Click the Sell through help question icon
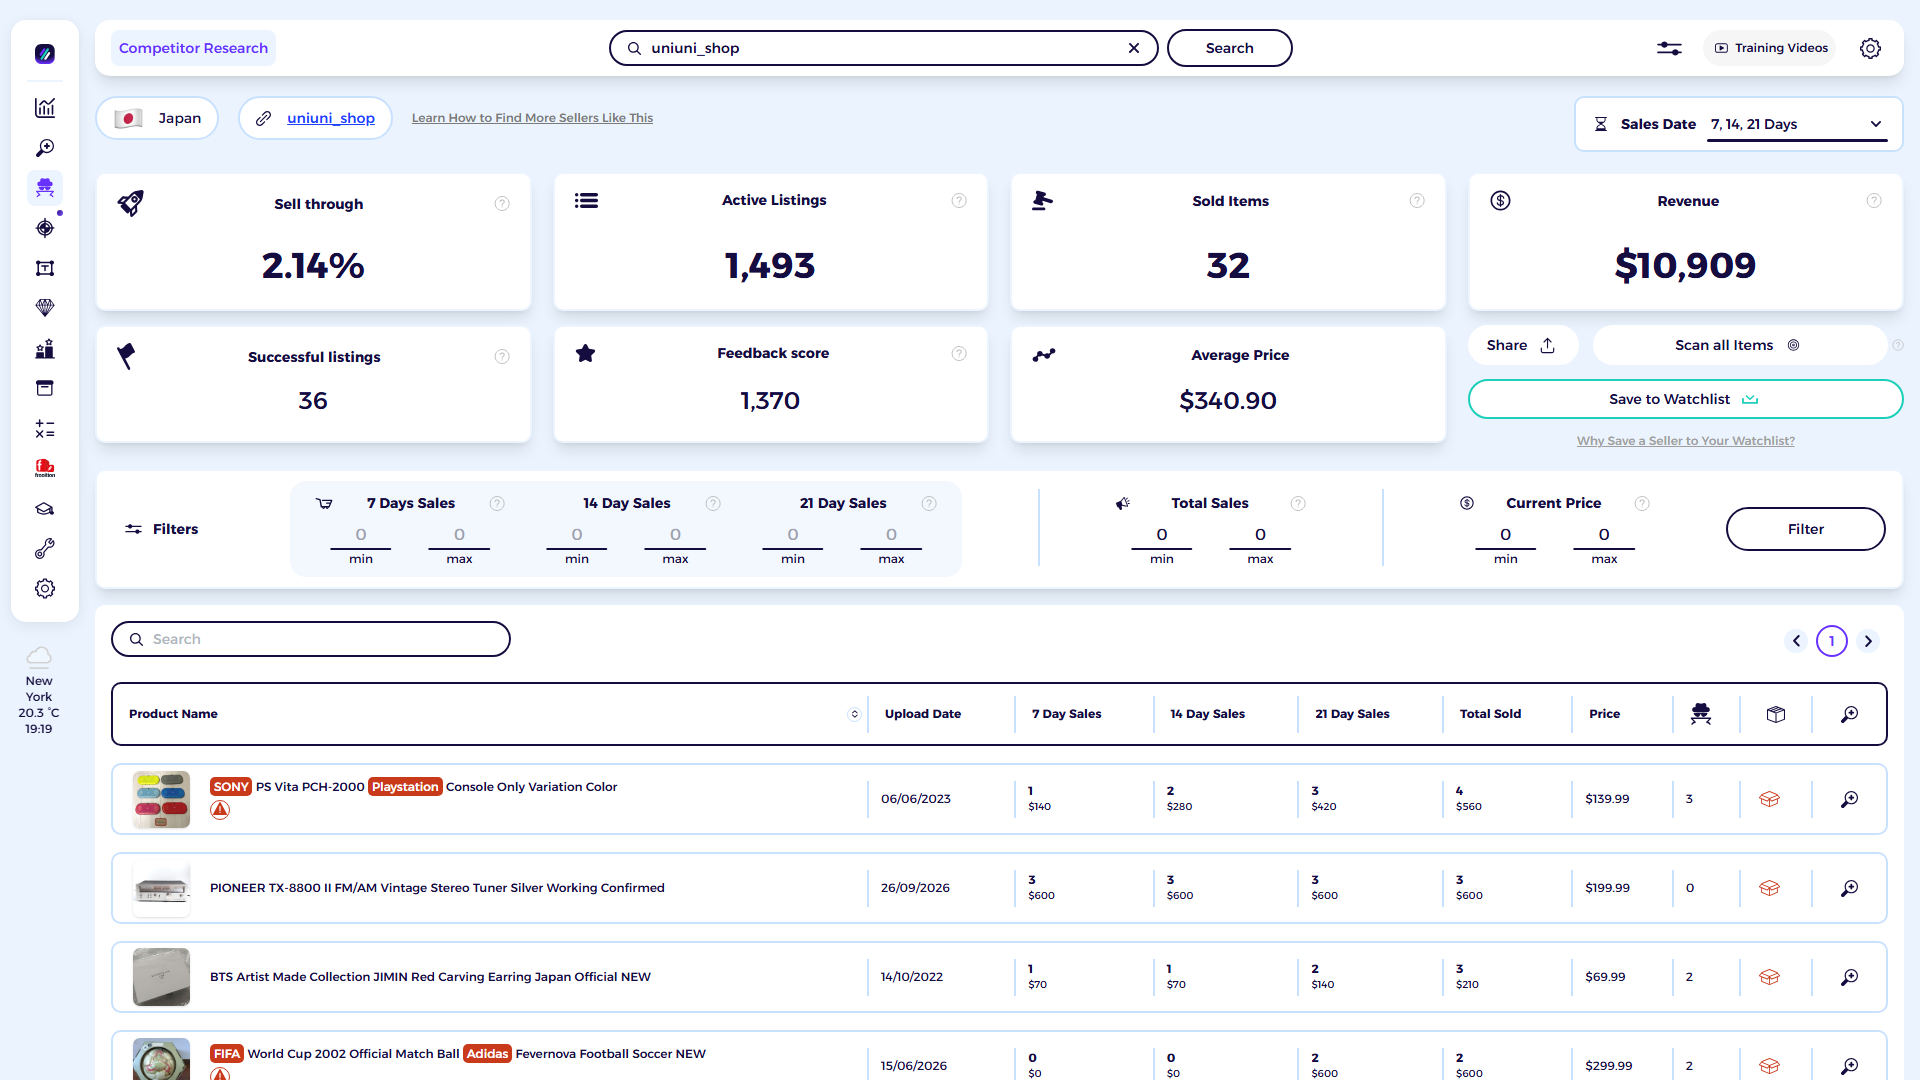The width and height of the screenshot is (1920, 1080). click(502, 204)
